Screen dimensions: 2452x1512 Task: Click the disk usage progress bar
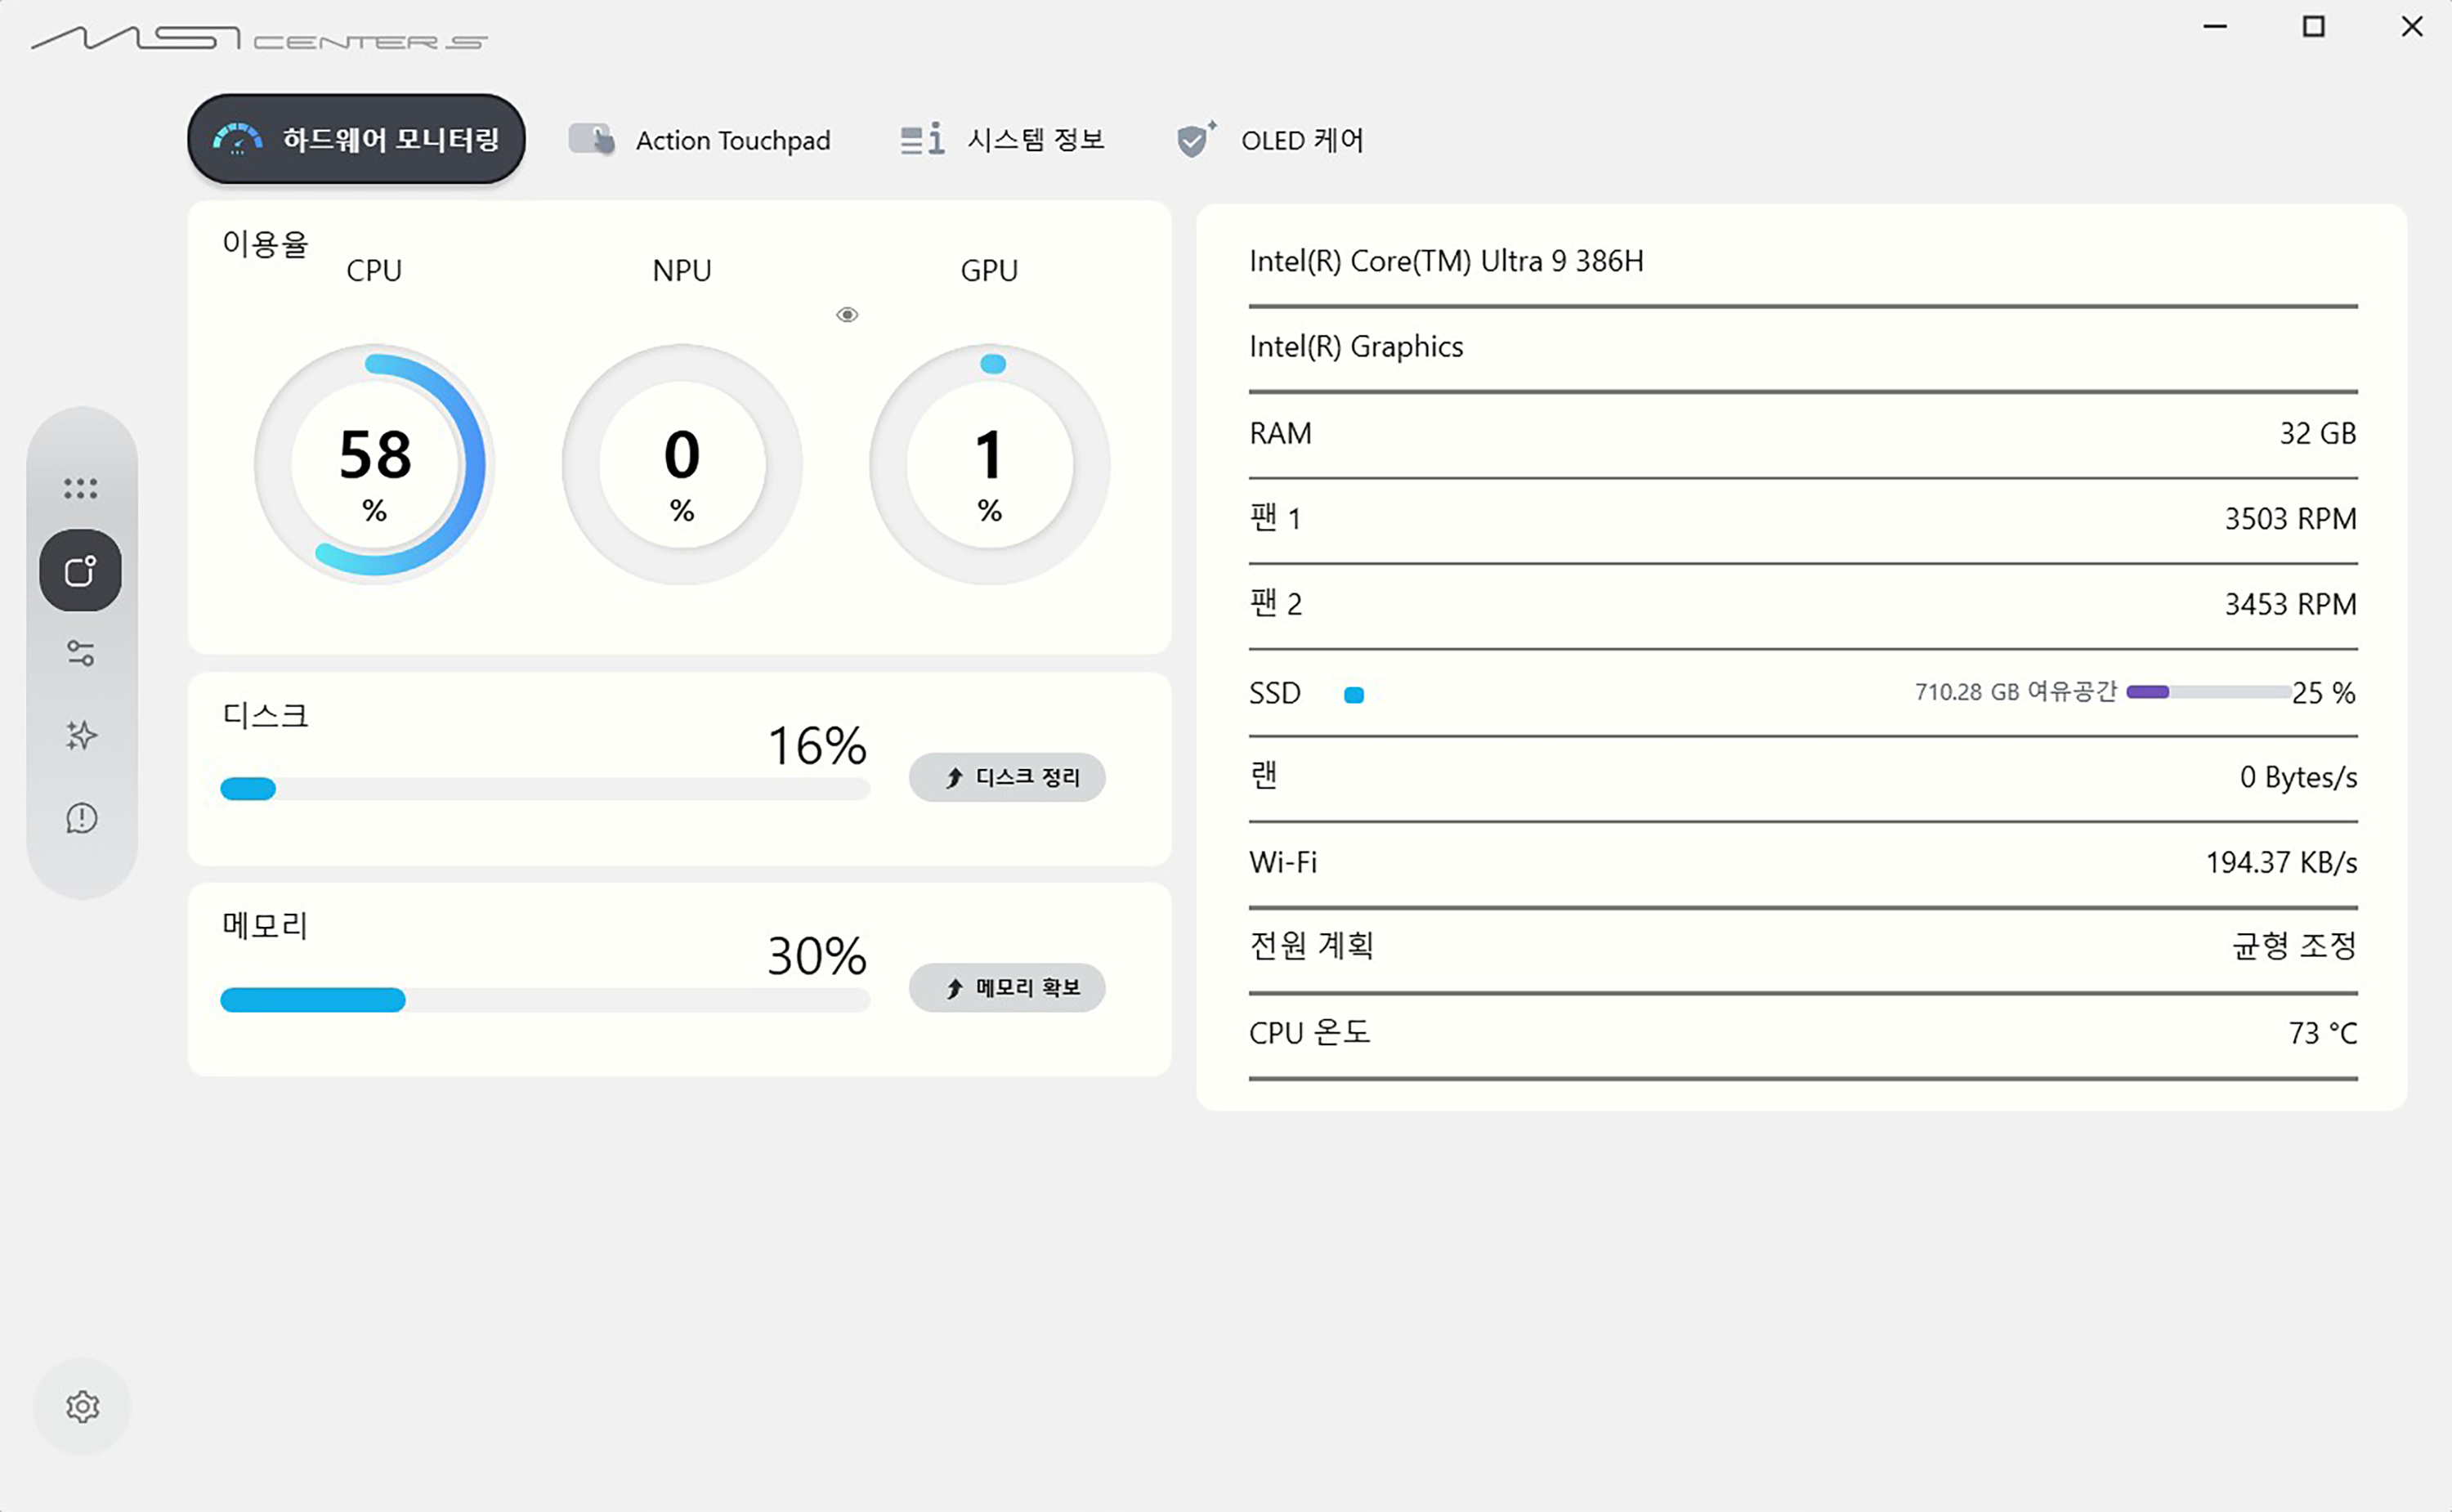tap(544, 789)
